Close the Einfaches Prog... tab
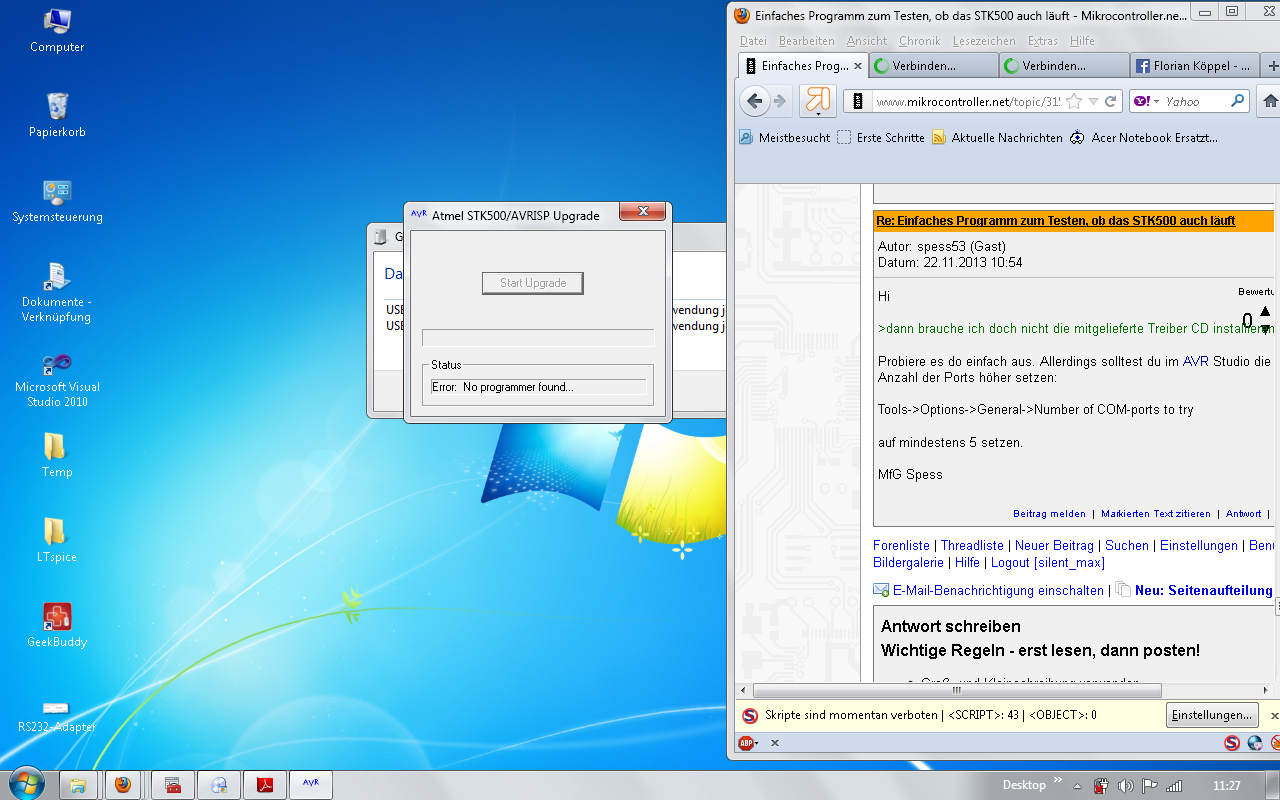Image resolution: width=1280 pixels, height=800 pixels. (857, 66)
